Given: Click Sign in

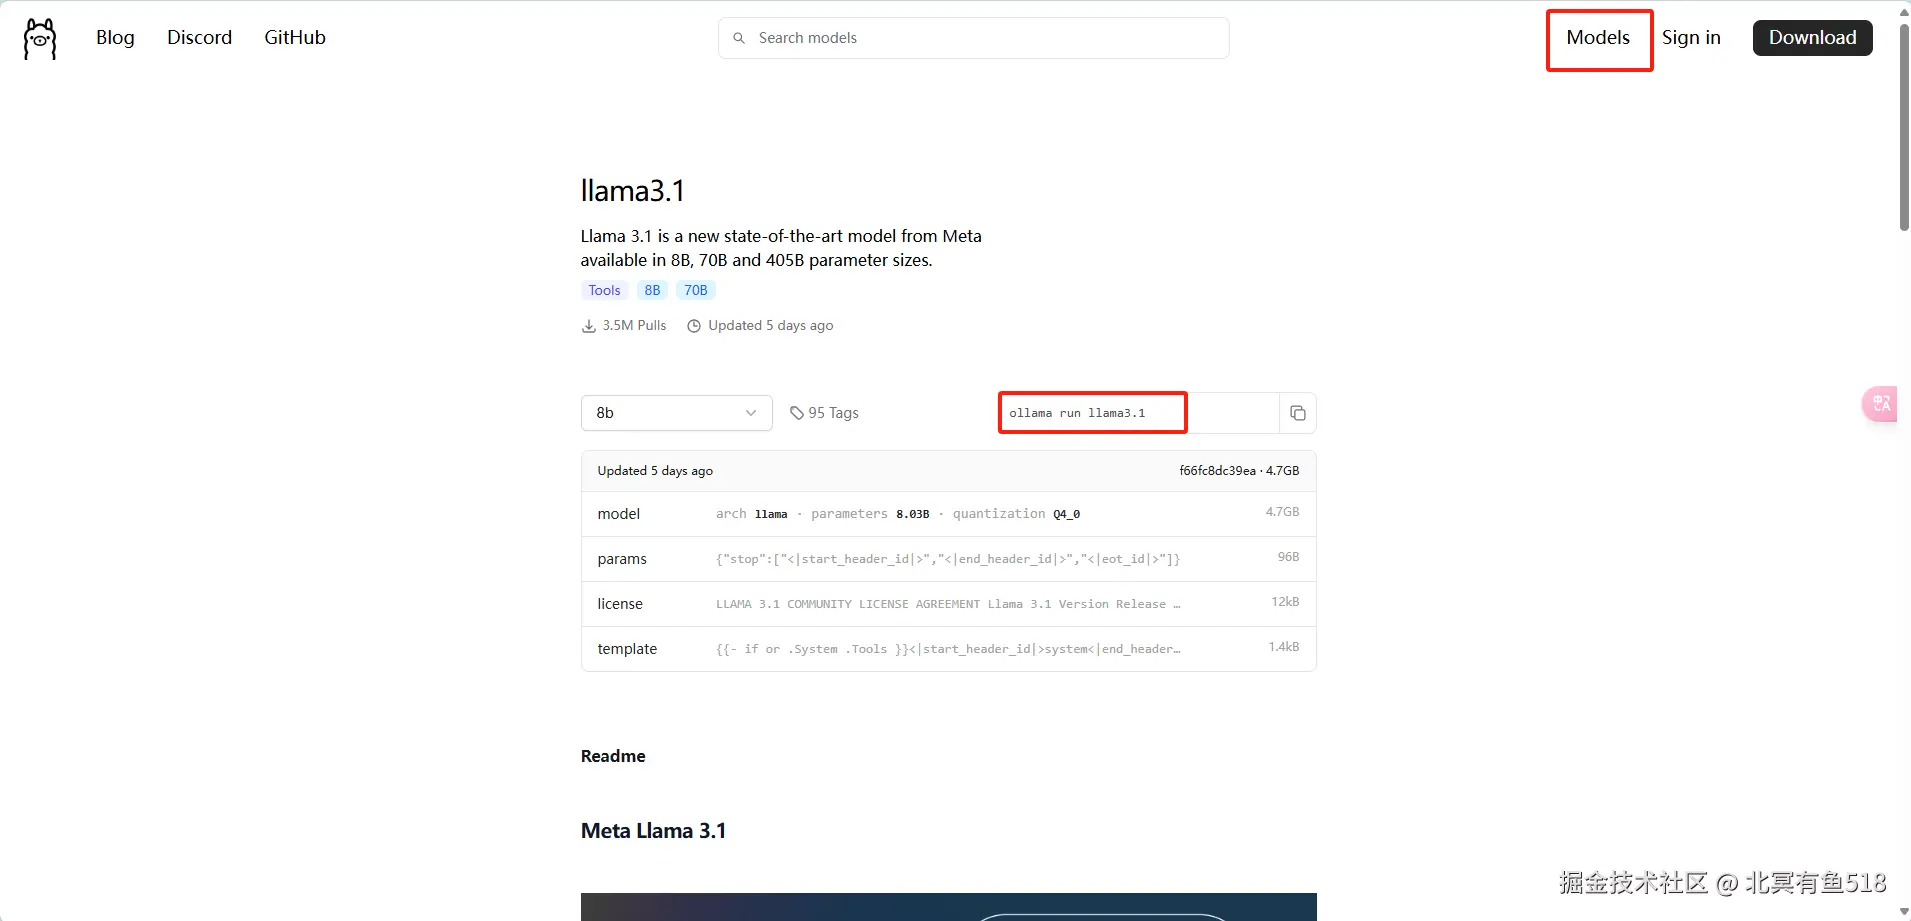Looking at the screenshot, I should (1691, 38).
